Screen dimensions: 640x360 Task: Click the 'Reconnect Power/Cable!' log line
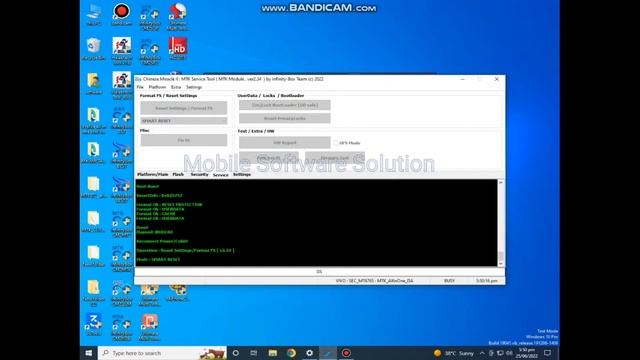point(162,241)
